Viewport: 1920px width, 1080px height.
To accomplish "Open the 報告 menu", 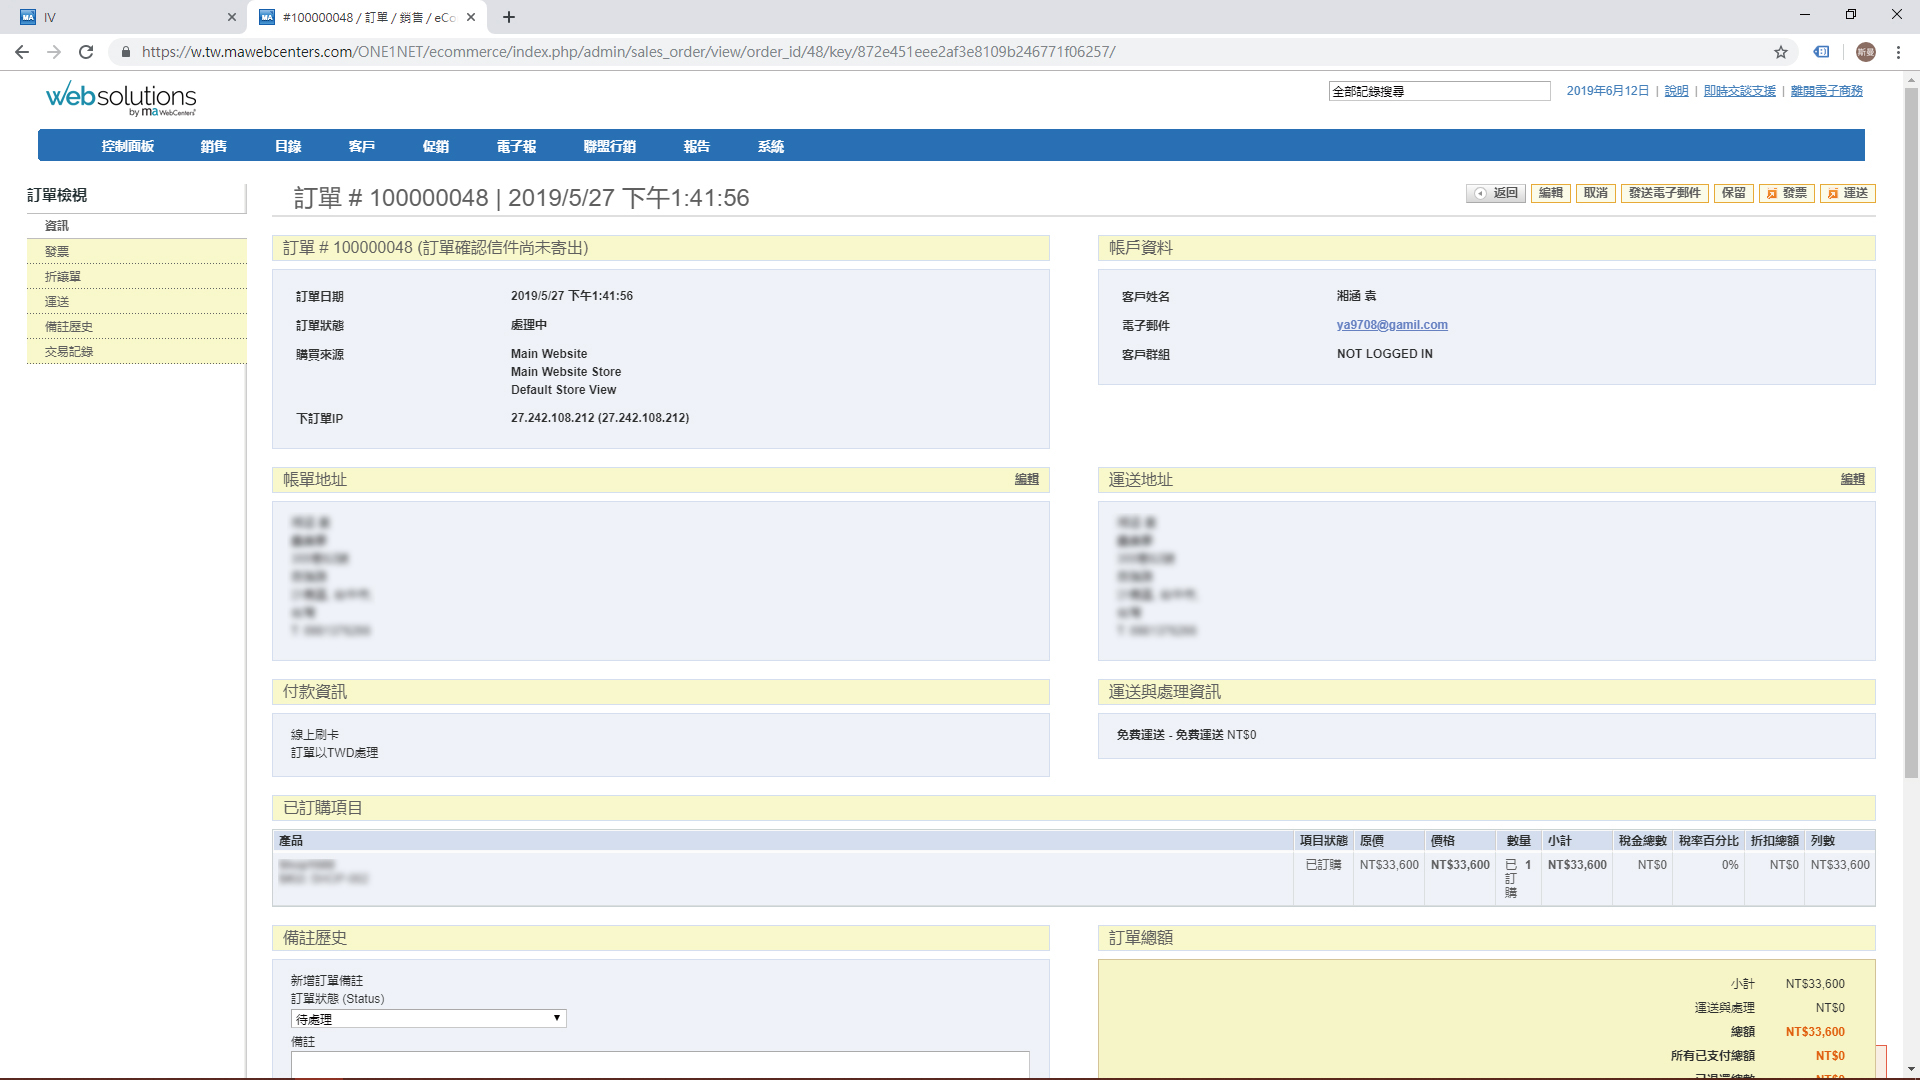I will pos(697,146).
